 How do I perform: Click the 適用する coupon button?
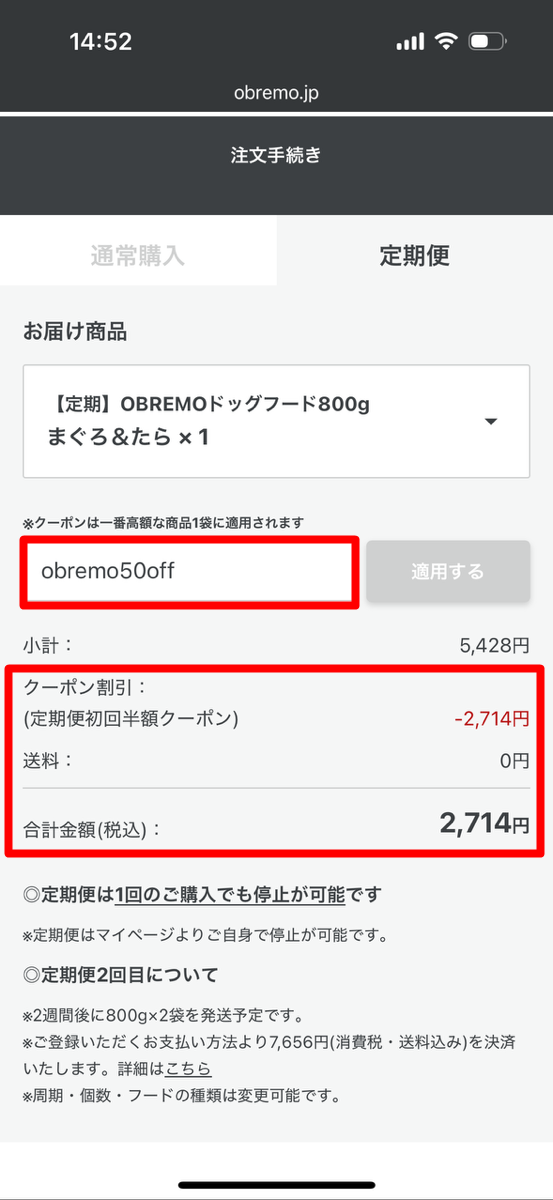(447, 572)
